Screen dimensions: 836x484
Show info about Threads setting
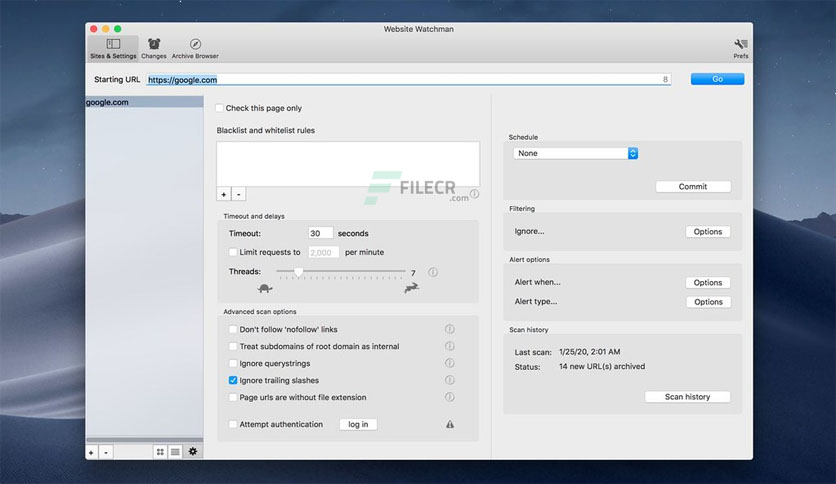click(x=433, y=272)
